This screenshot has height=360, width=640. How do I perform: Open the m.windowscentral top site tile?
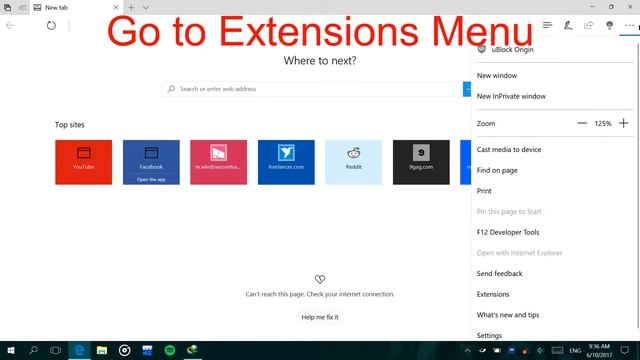coord(218,162)
